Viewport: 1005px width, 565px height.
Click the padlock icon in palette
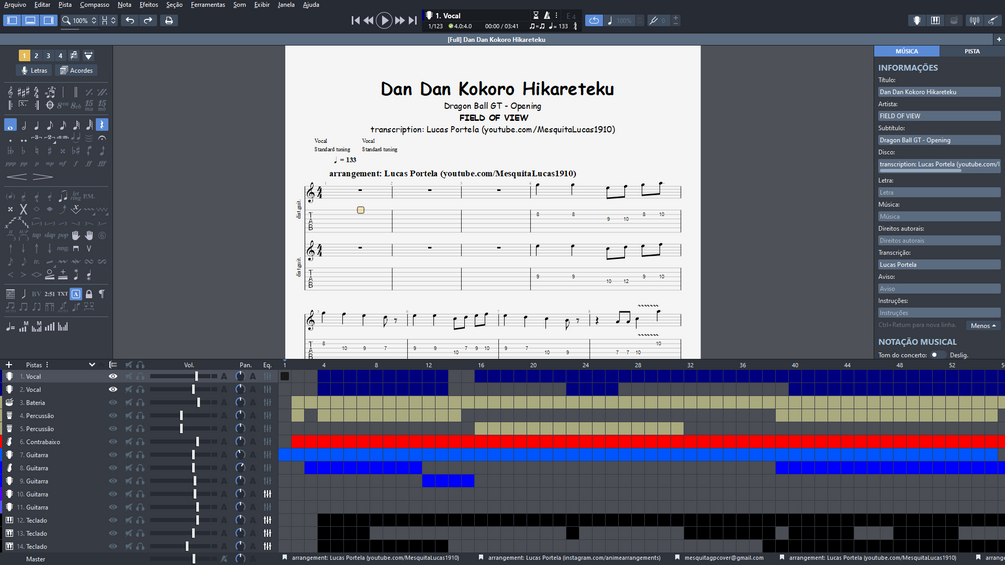(x=89, y=294)
